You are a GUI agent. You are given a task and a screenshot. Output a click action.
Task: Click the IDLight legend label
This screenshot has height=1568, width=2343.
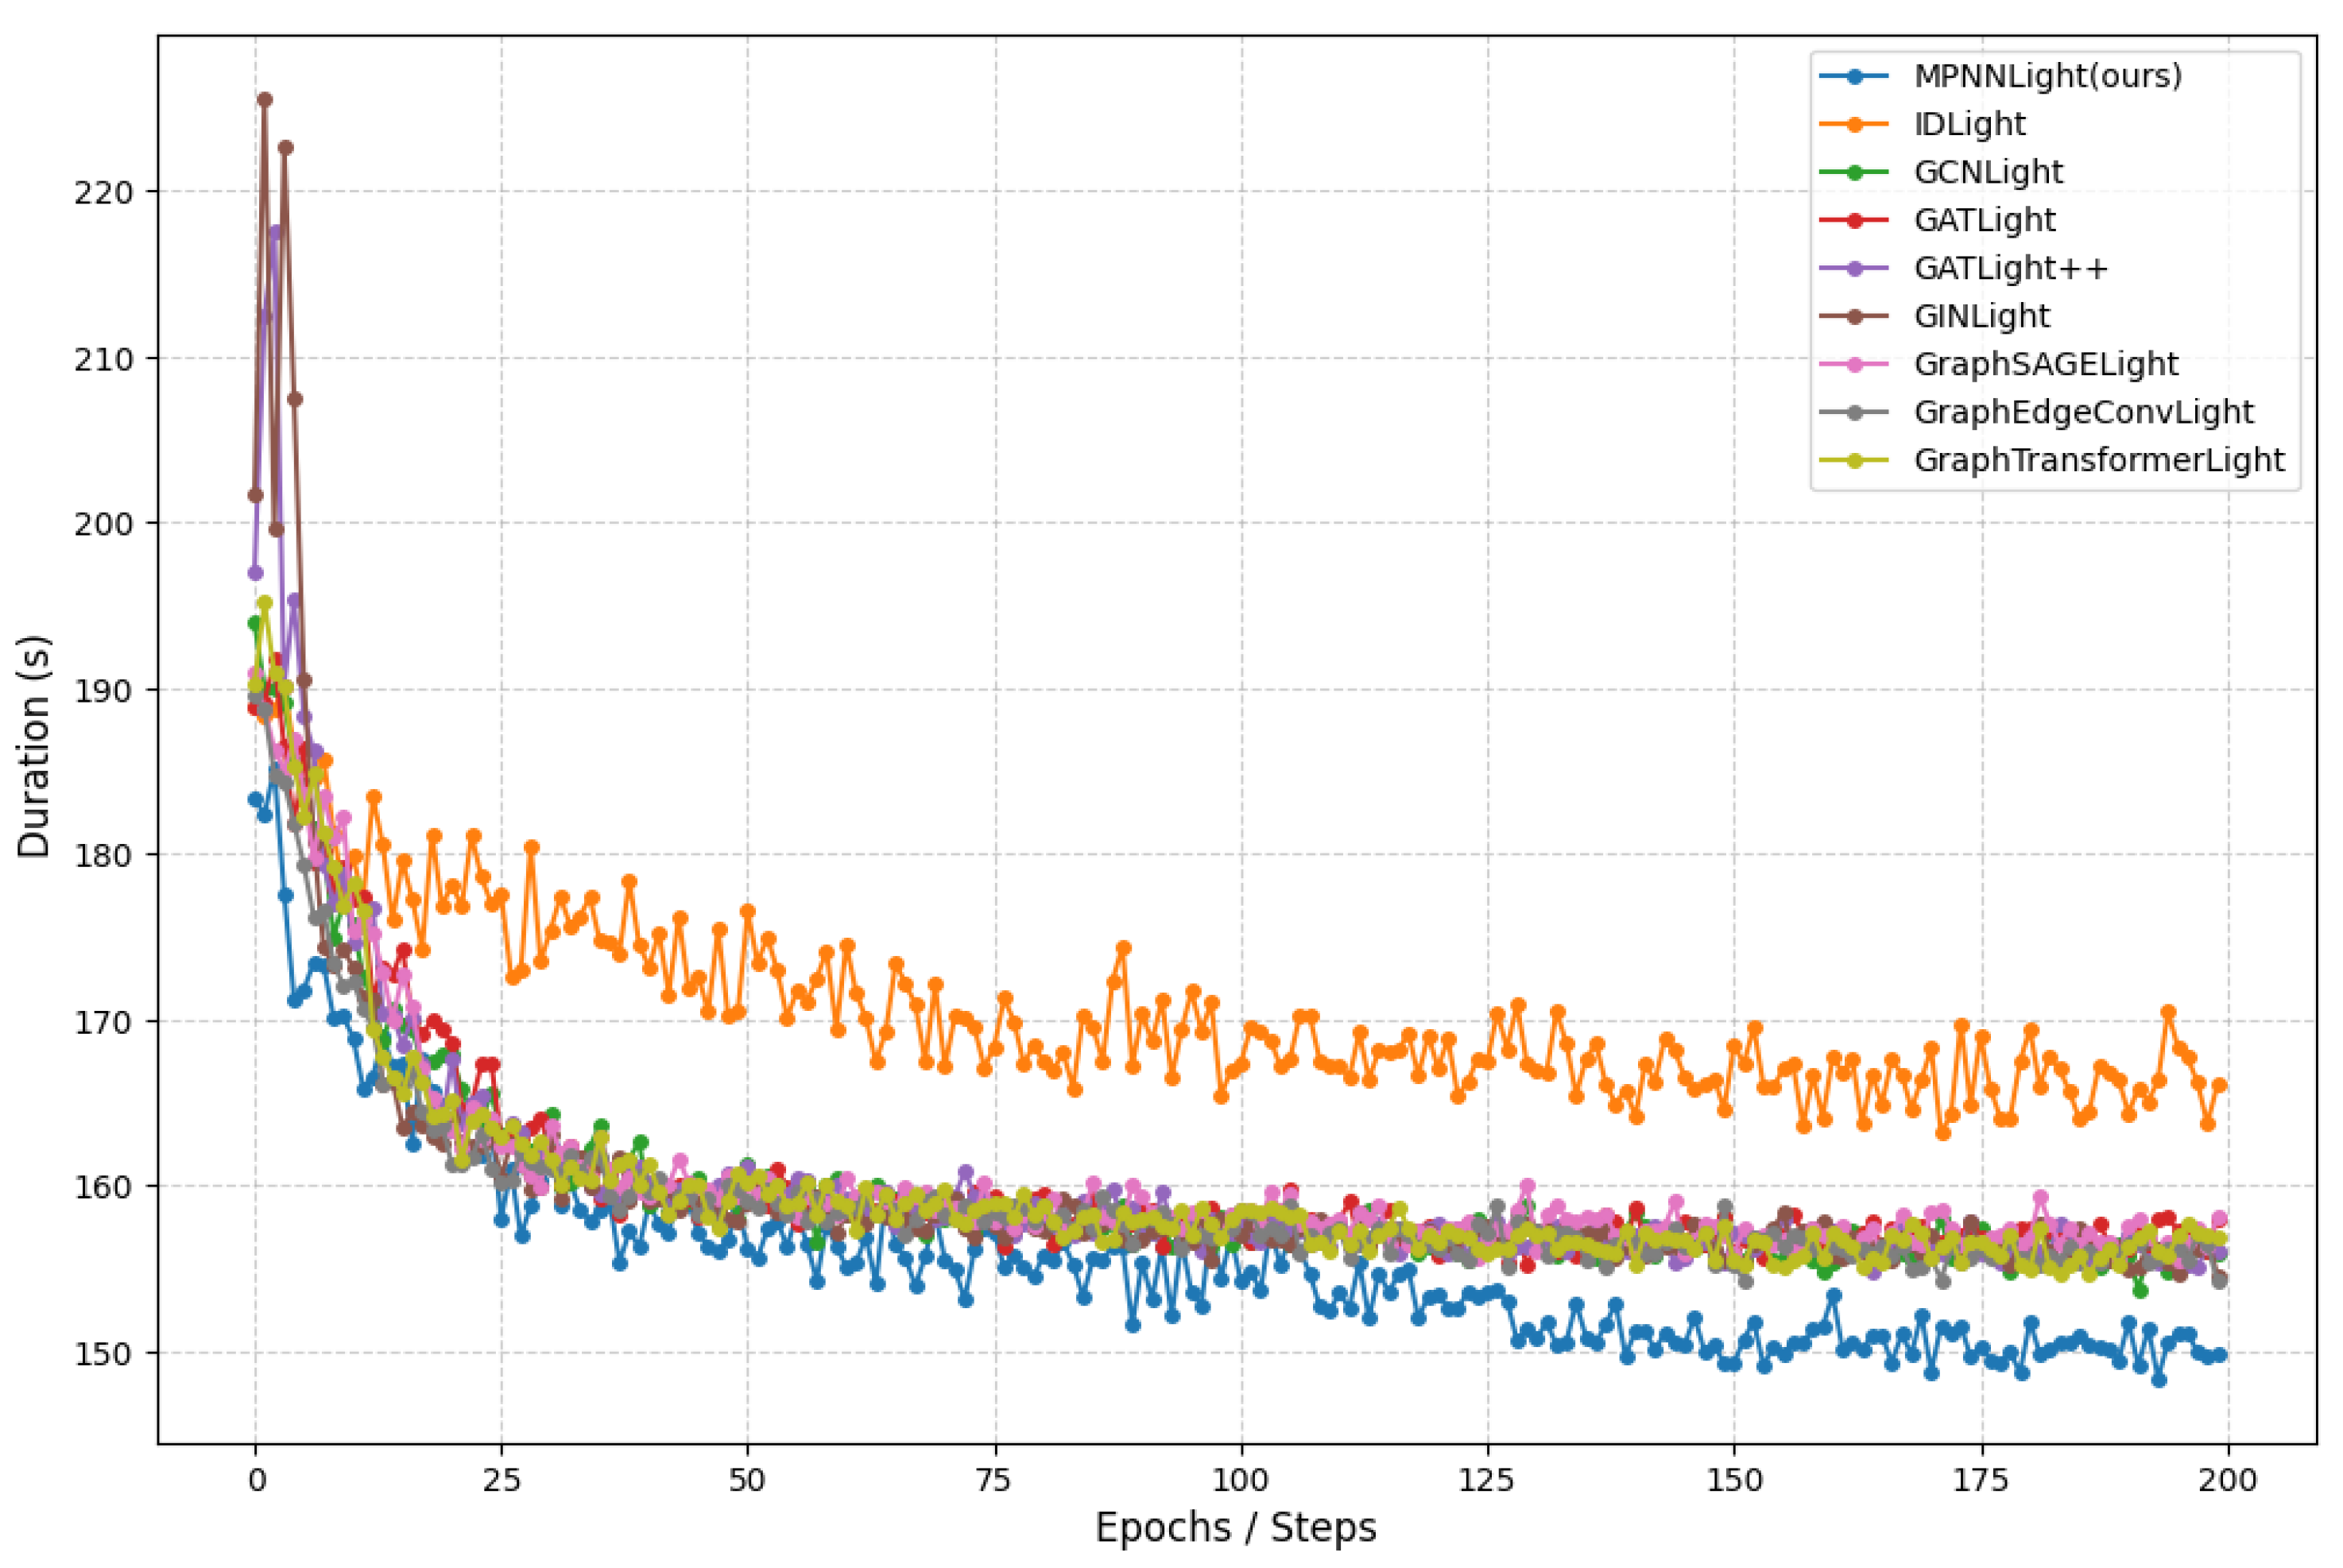point(1969,124)
